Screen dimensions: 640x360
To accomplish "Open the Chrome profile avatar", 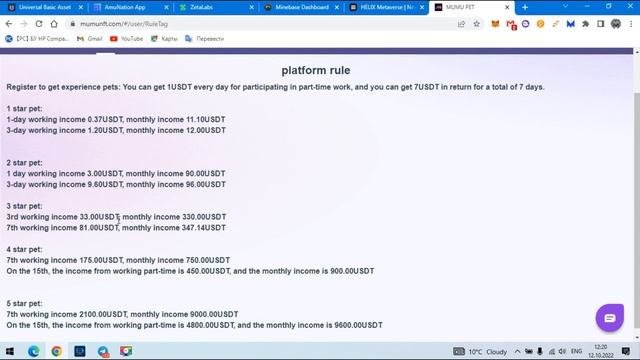I will click(x=616, y=24).
